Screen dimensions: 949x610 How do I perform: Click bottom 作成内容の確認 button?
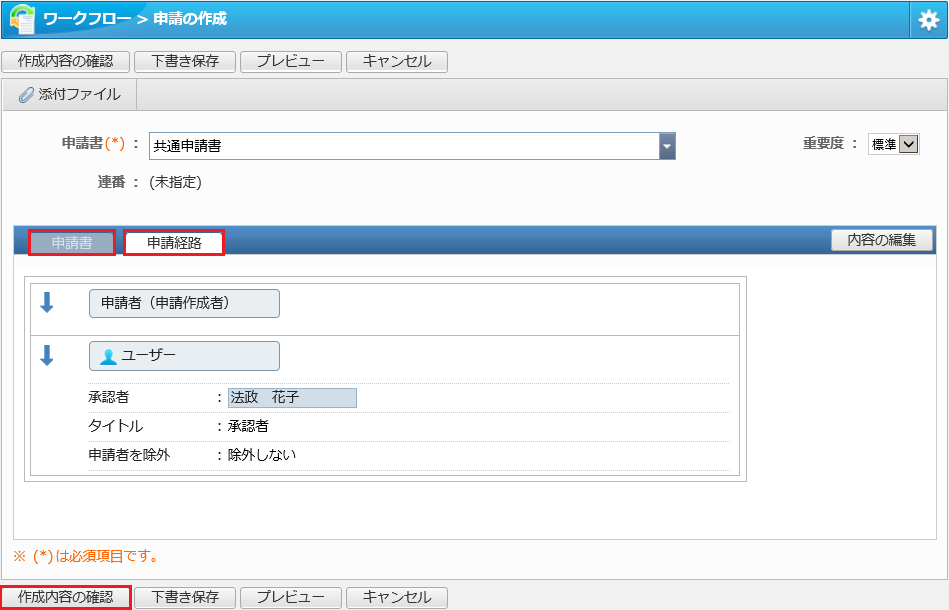point(65,597)
